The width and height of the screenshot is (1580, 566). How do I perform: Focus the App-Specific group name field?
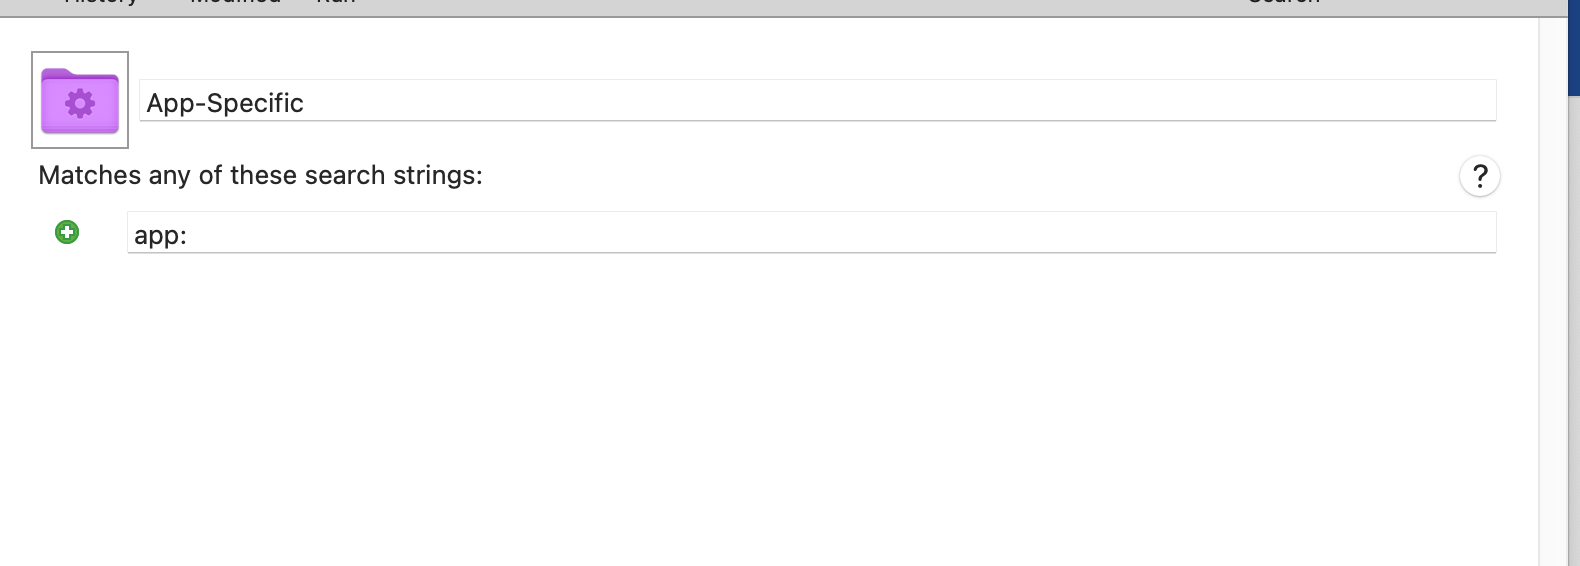[x=817, y=101]
